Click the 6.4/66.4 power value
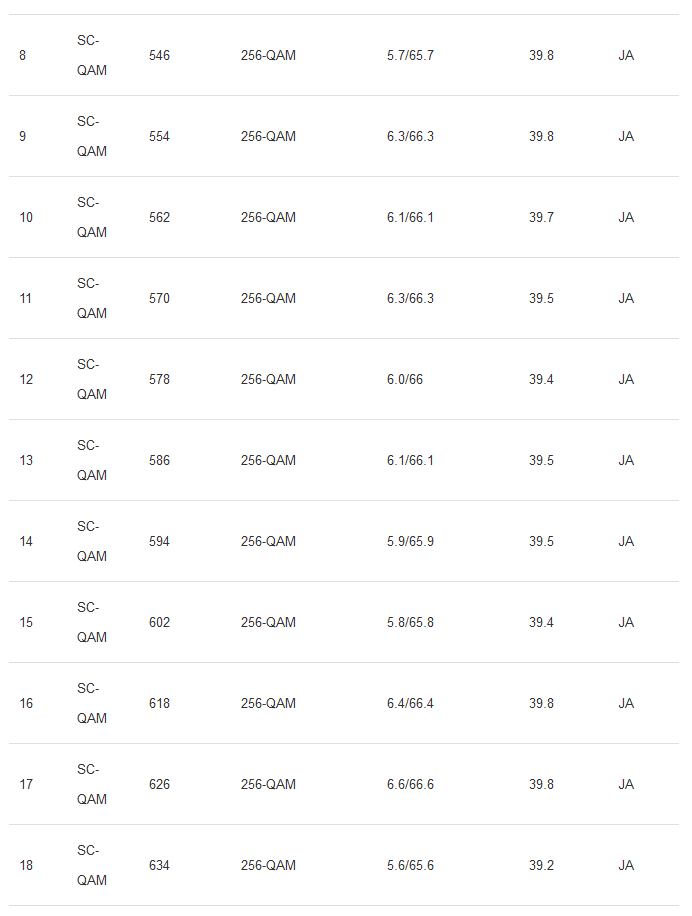This screenshot has width=692, height=916. pyautogui.click(x=410, y=703)
